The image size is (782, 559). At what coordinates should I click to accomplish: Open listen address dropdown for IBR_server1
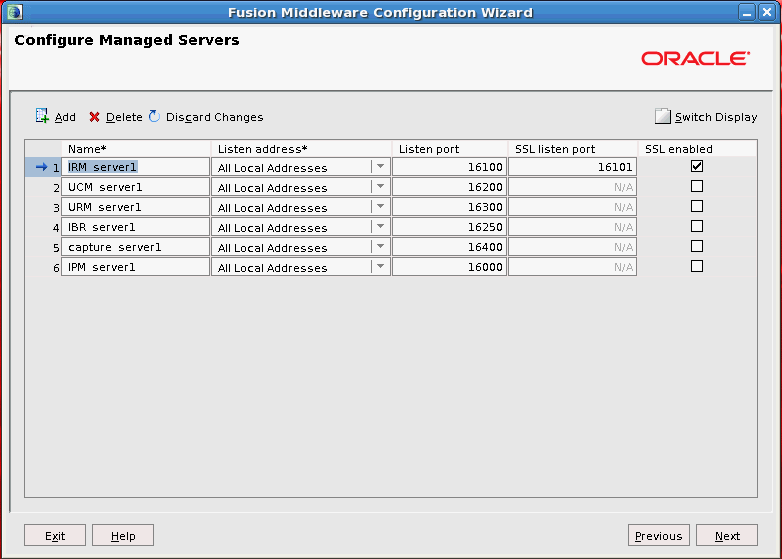tap(381, 226)
